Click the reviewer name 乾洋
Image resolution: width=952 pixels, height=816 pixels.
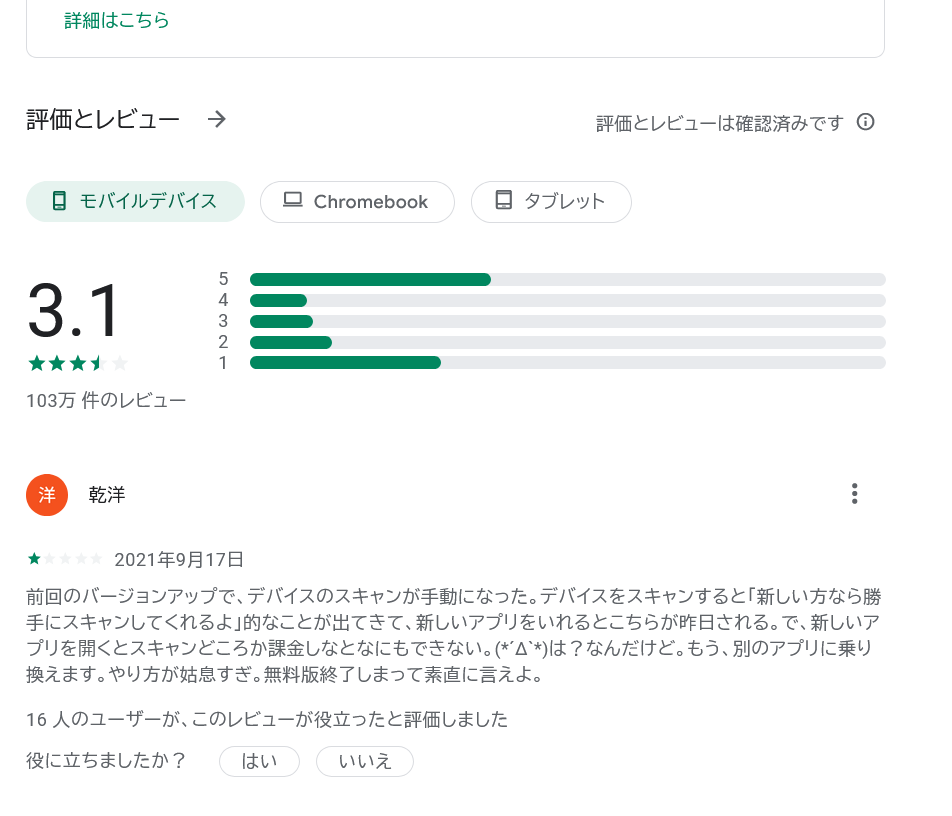point(107,495)
